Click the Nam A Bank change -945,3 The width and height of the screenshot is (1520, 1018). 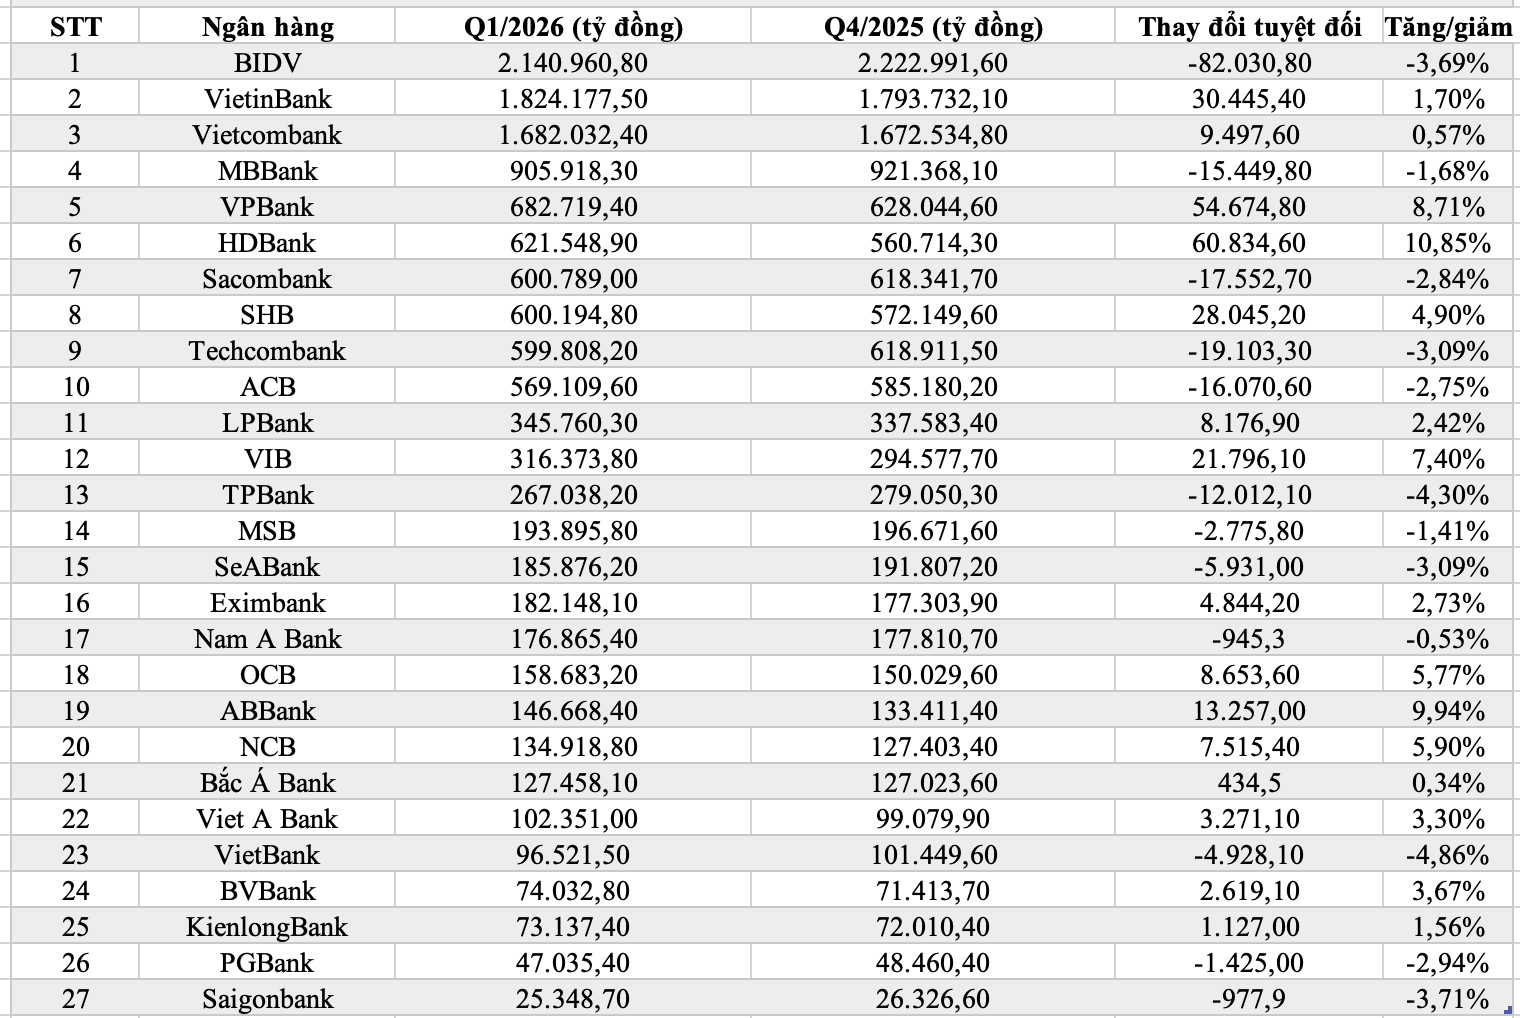[x=1249, y=639]
